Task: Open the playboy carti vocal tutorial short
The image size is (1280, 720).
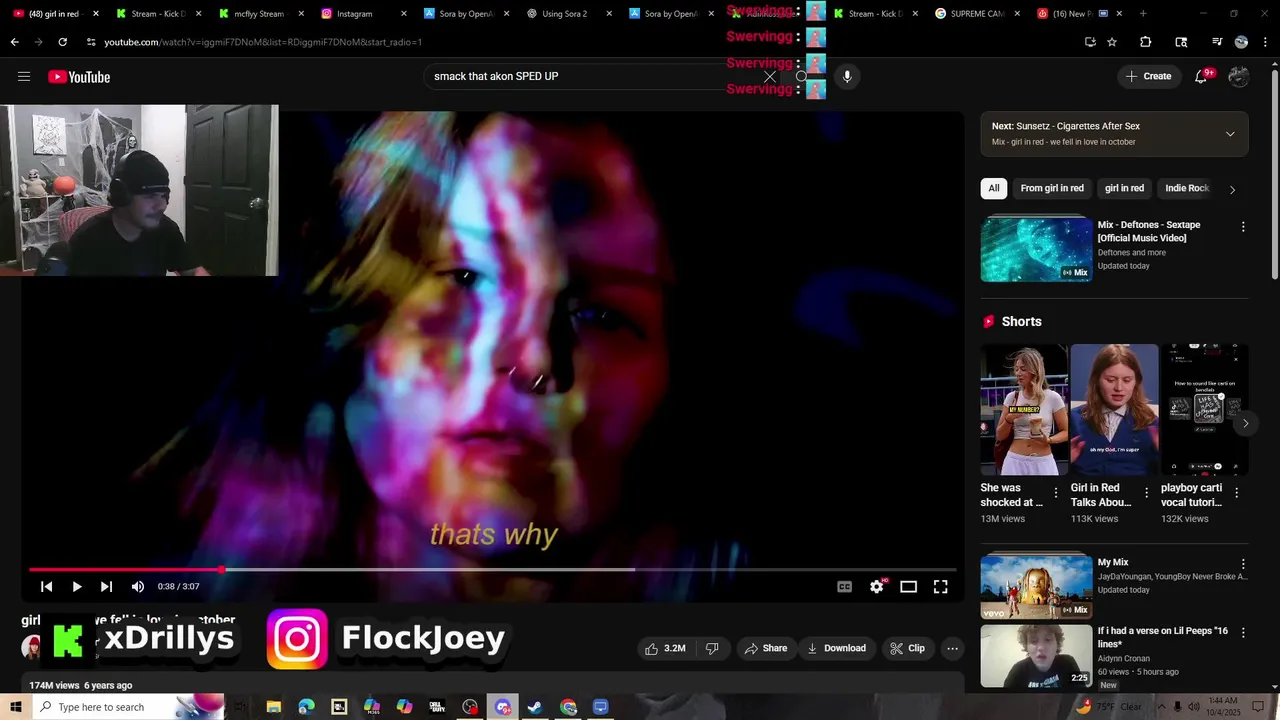Action: point(1204,410)
